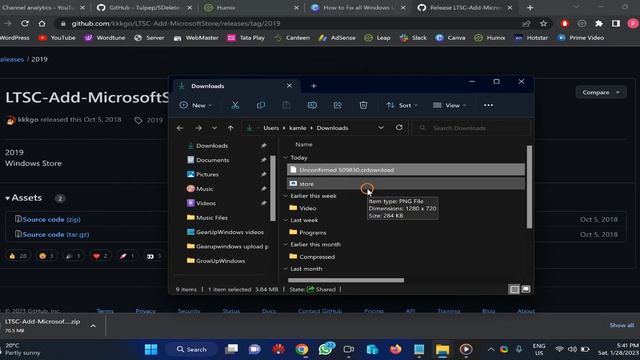Collapse the Earlier this week group
This screenshot has width=640, height=360.
286,196
